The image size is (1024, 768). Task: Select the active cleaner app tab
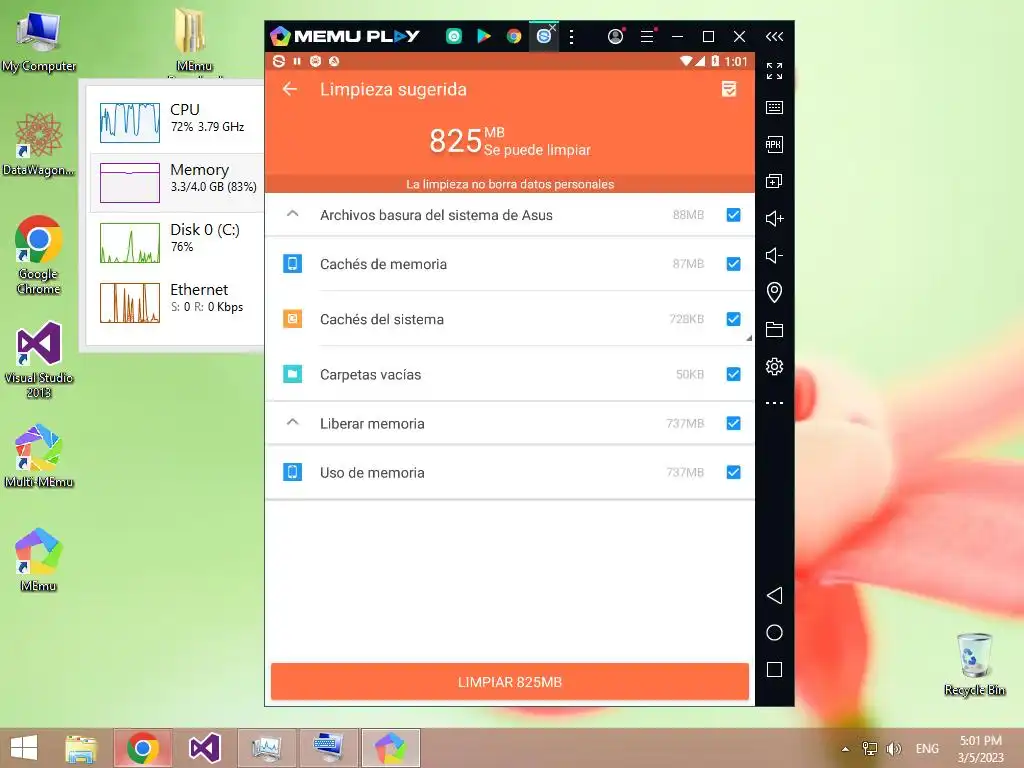[x=543, y=37]
